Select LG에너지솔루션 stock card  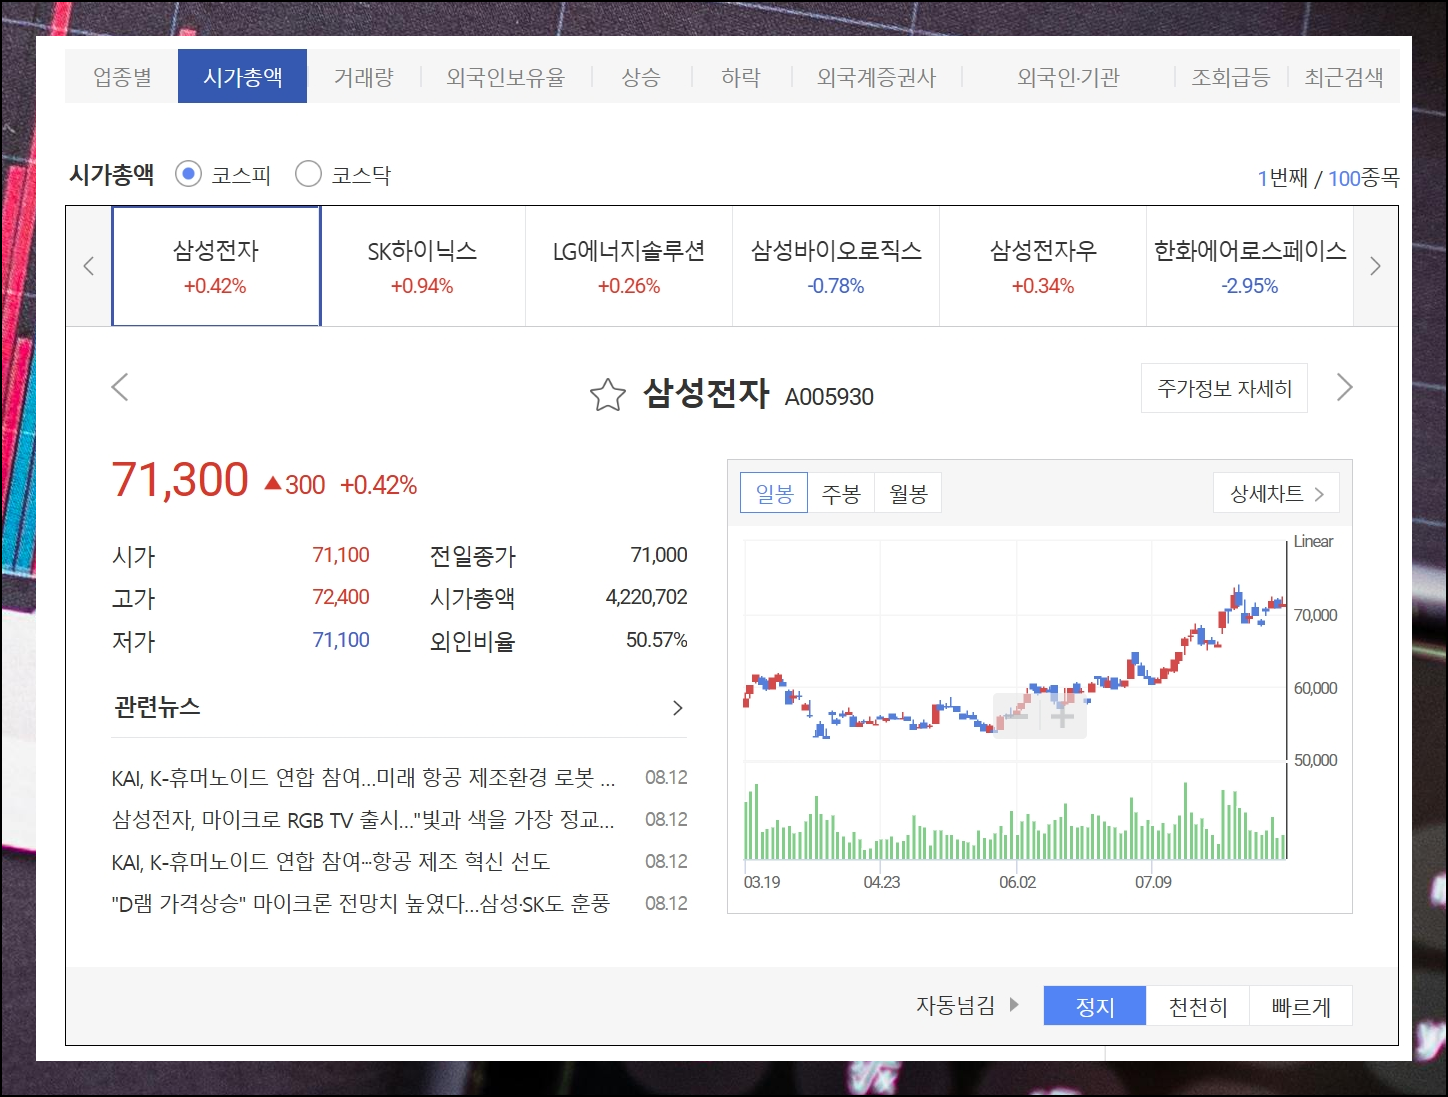pyautogui.click(x=629, y=266)
